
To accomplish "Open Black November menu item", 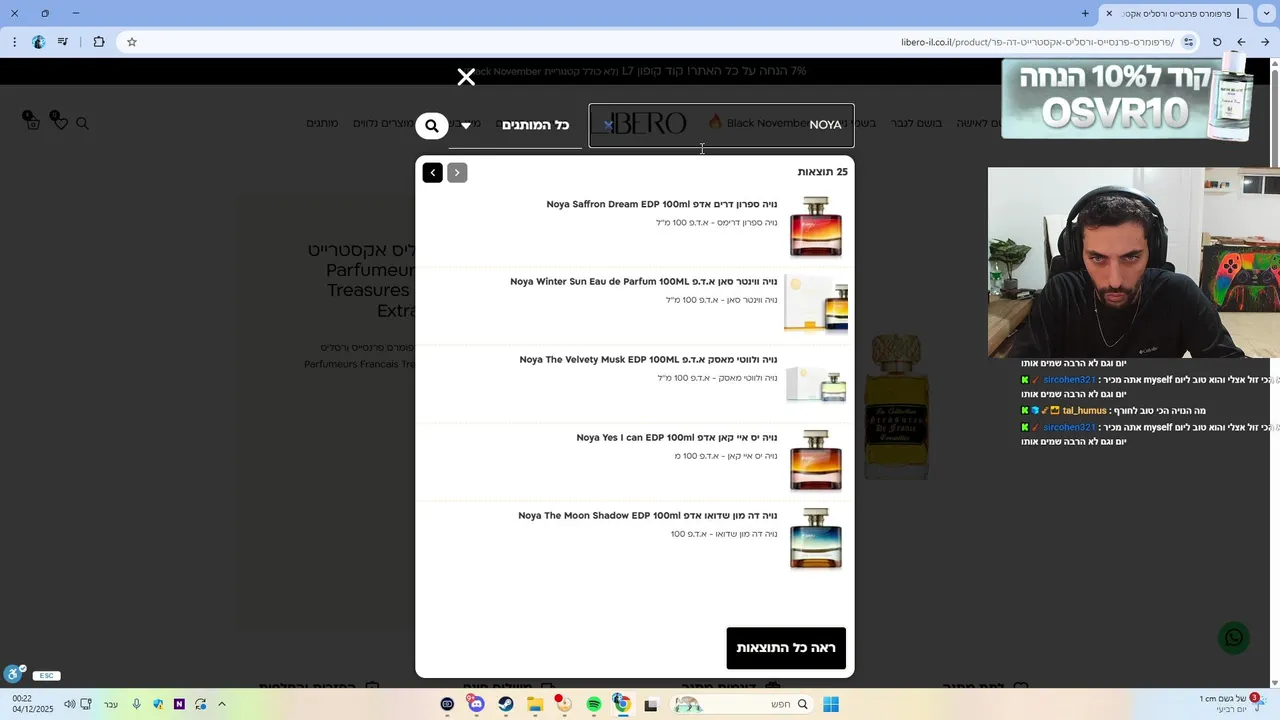I will [760, 123].
